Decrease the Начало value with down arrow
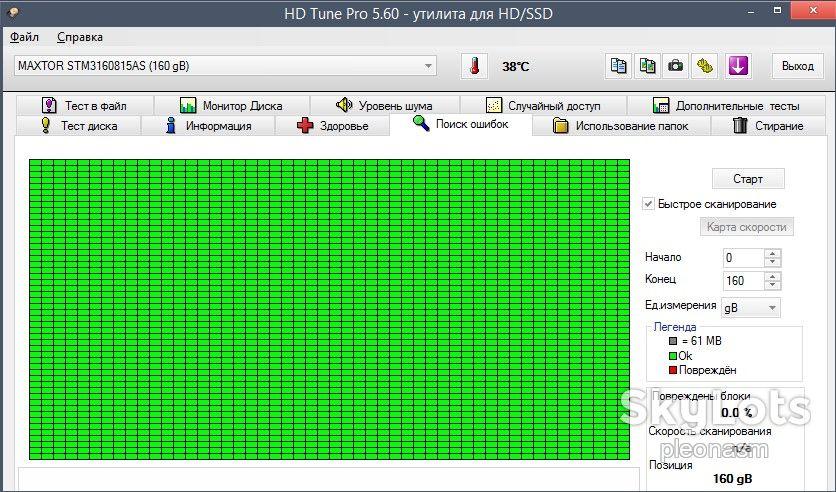 pos(772,262)
